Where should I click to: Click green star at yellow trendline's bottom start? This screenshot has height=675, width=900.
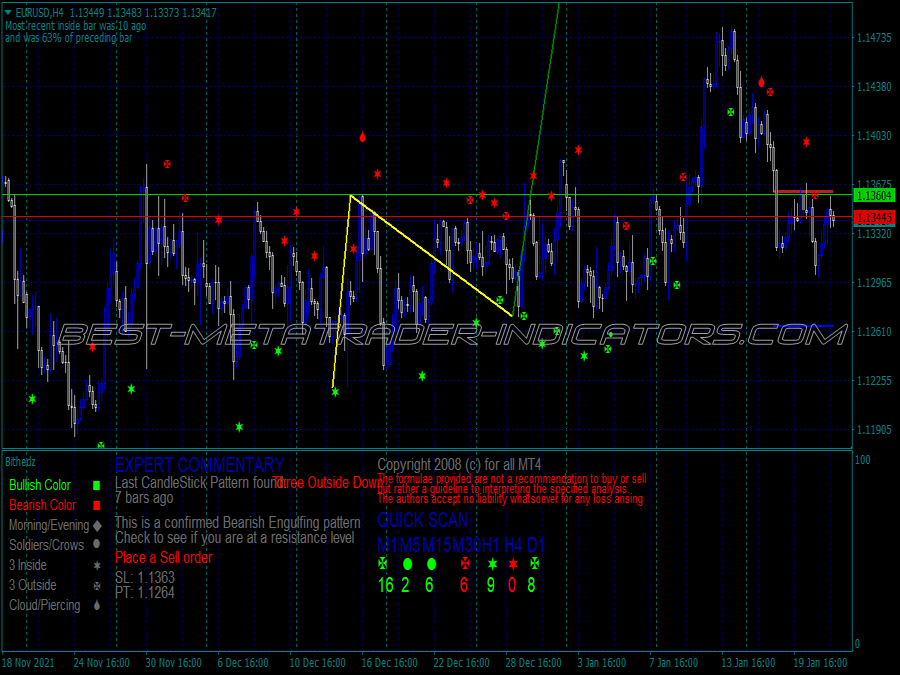tap(335, 392)
